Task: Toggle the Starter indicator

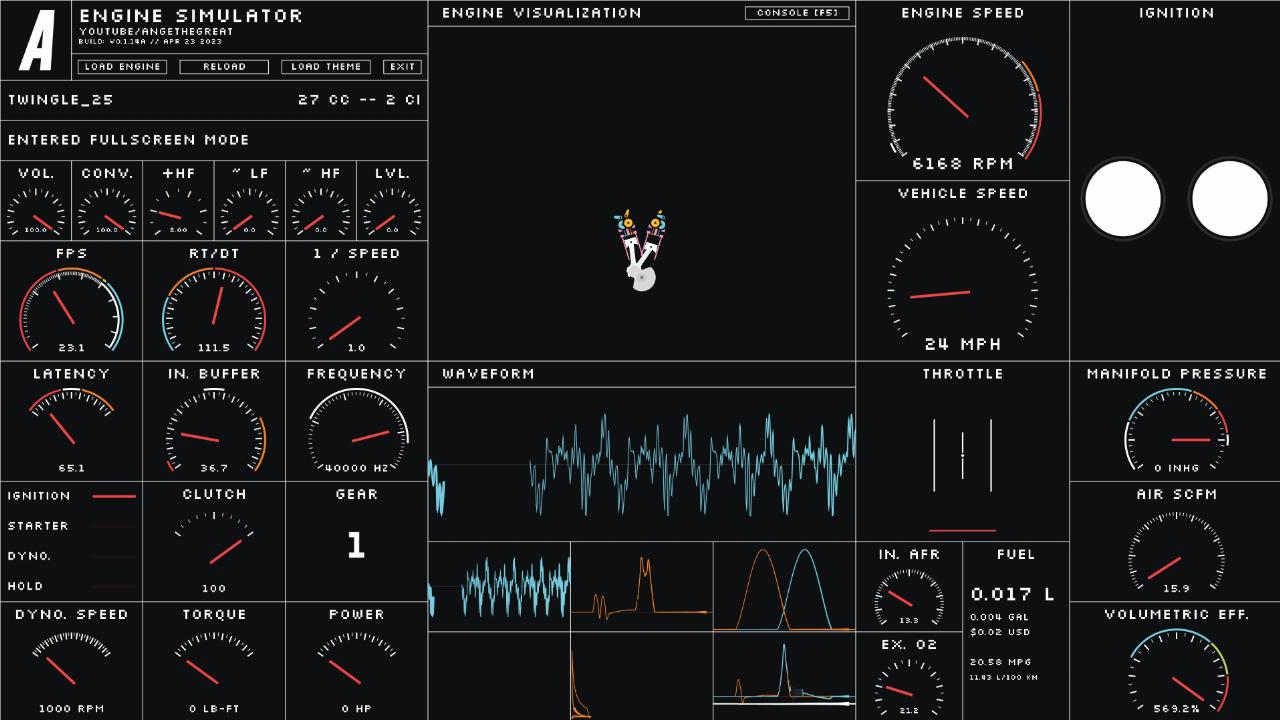Action: [x=113, y=526]
